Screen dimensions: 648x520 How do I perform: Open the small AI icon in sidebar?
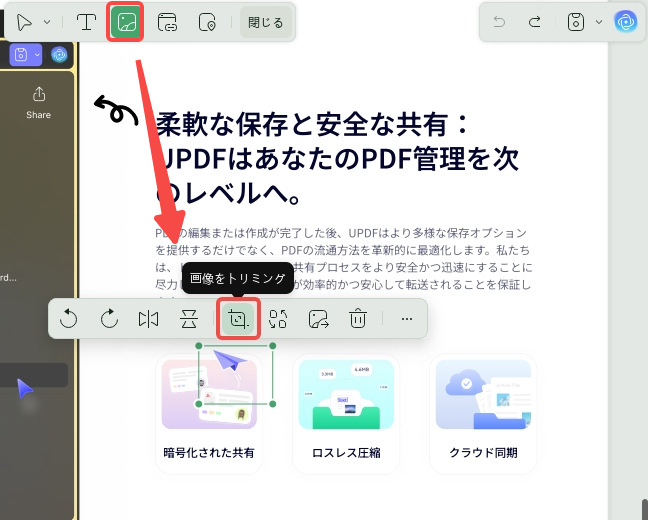[x=59, y=55]
